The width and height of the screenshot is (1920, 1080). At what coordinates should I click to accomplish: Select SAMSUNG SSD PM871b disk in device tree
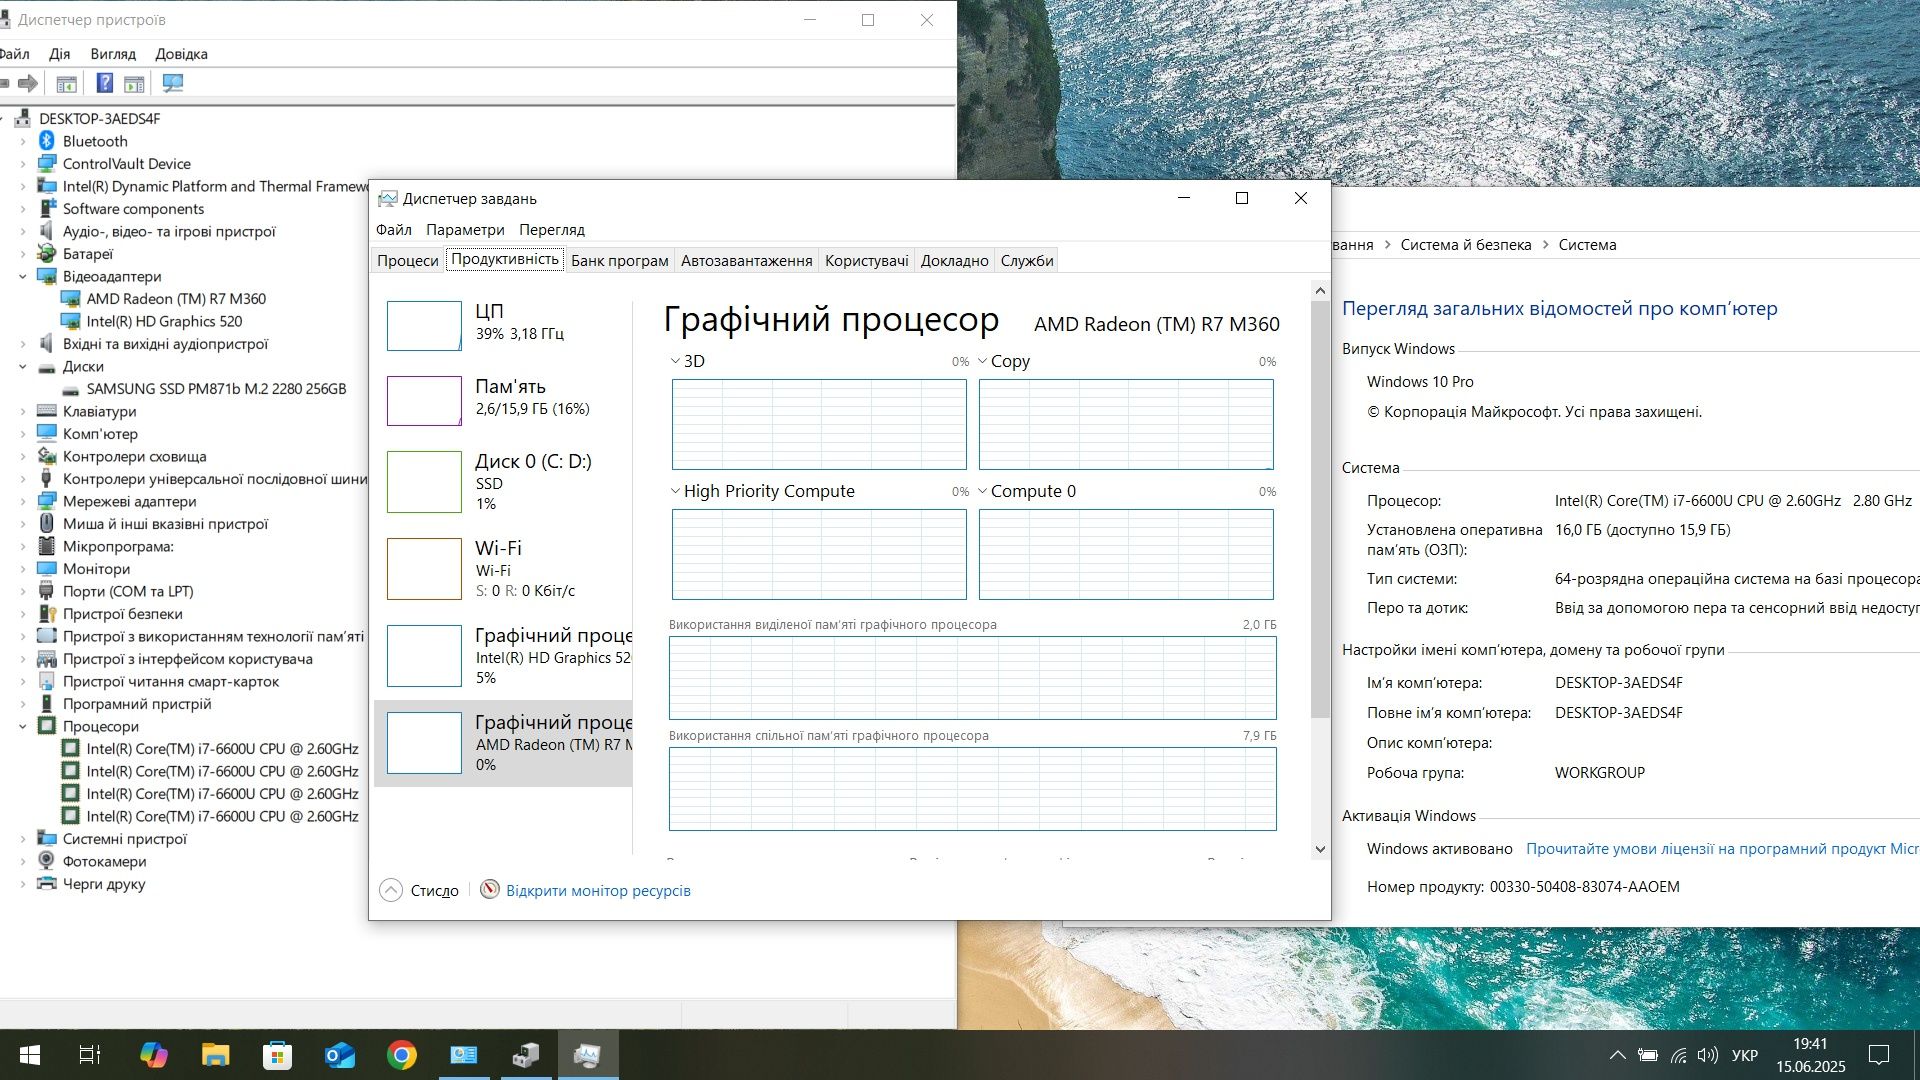(x=216, y=389)
